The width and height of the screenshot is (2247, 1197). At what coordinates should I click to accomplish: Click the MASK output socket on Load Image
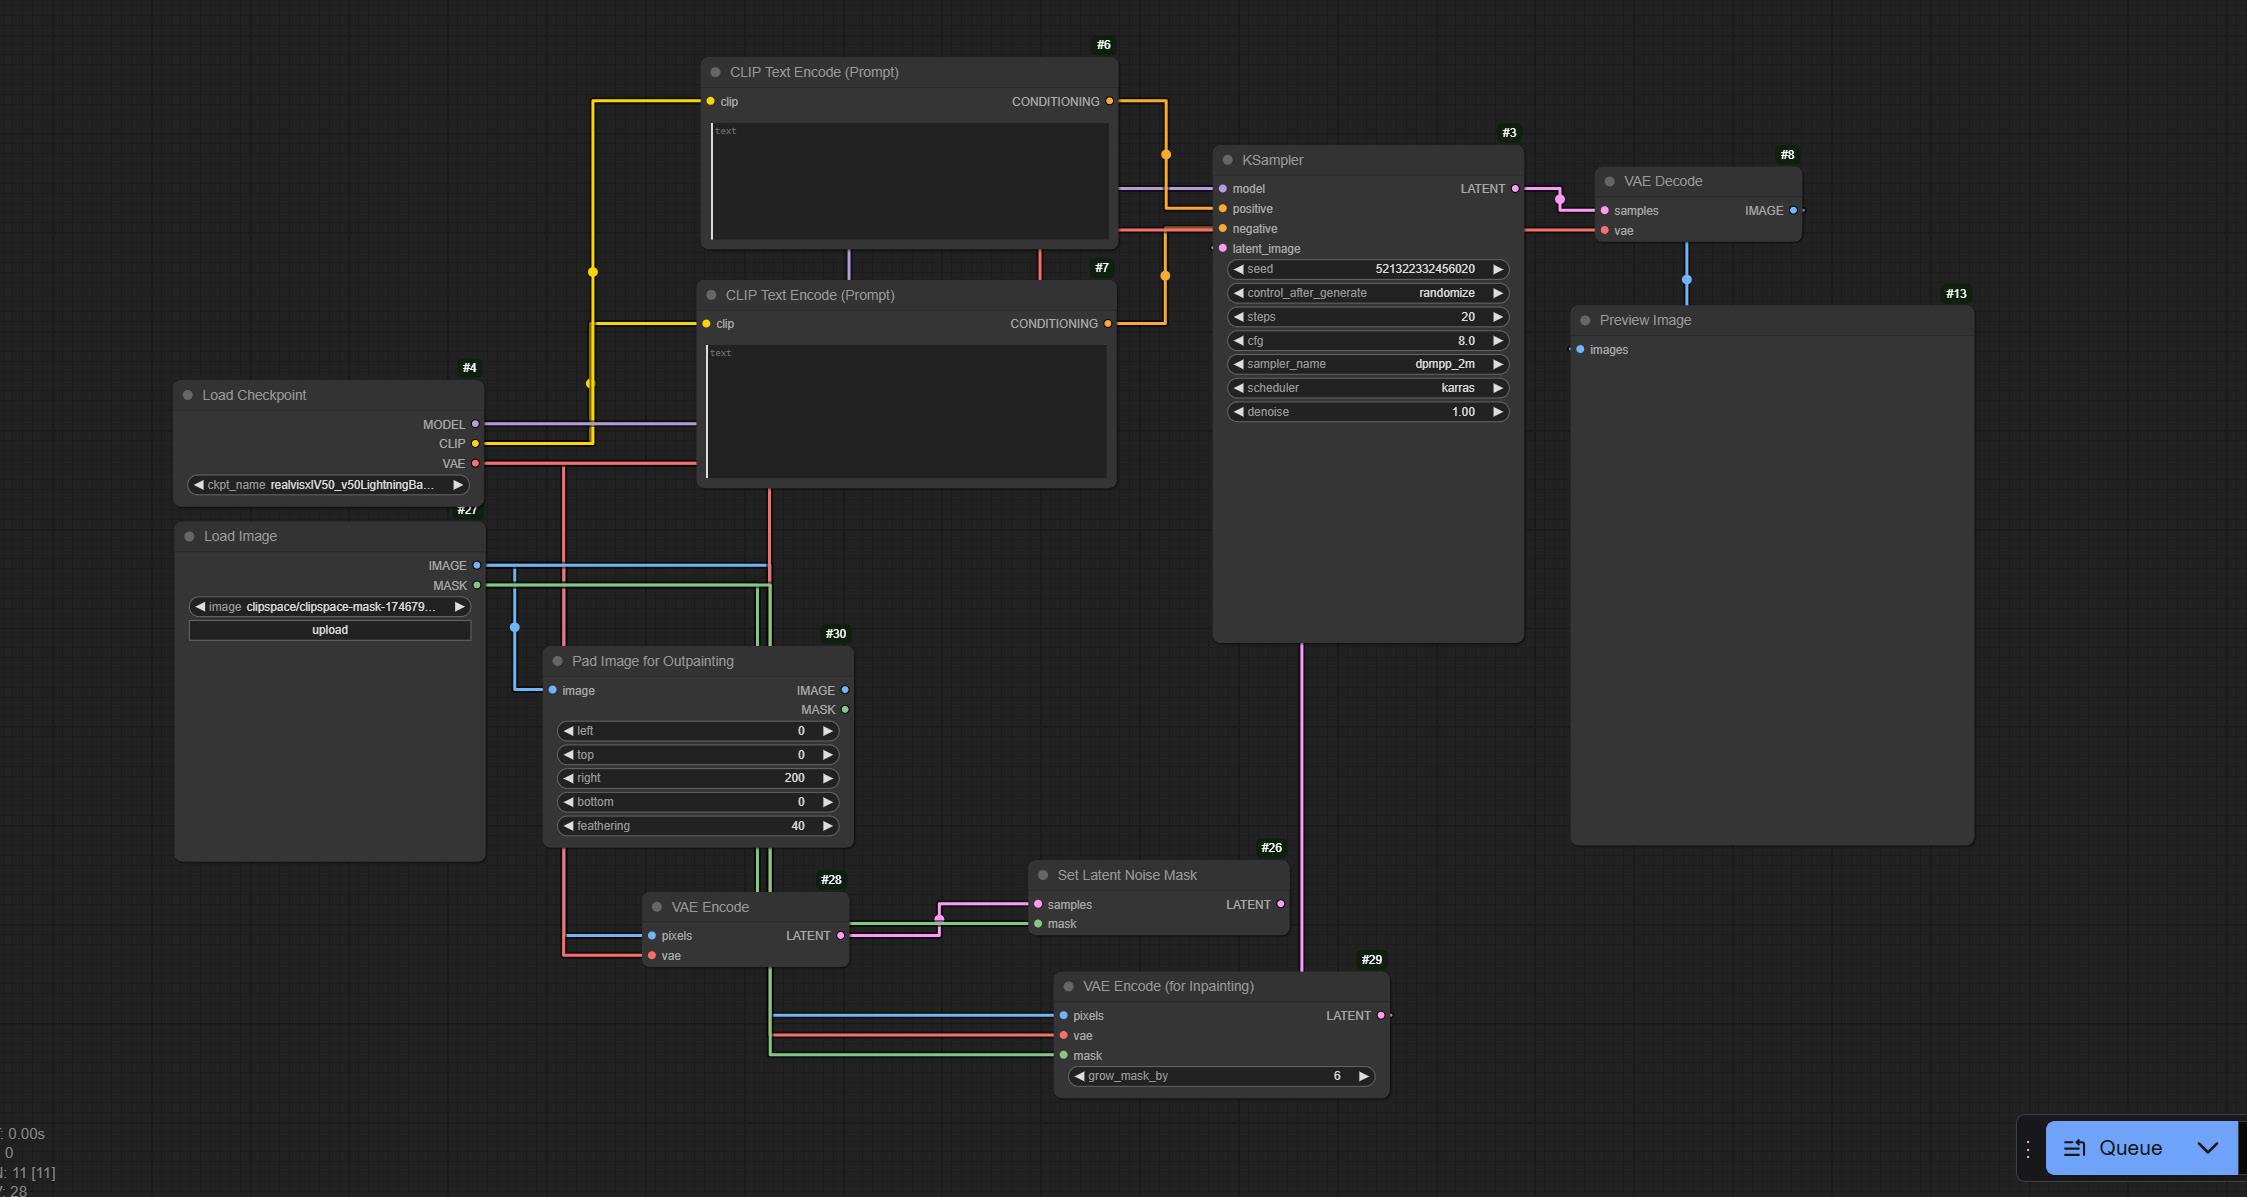click(477, 585)
